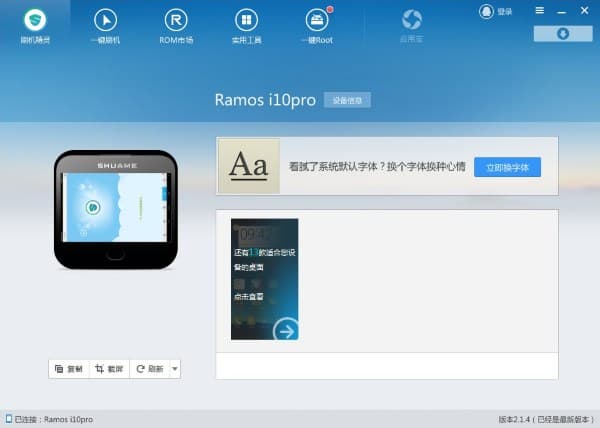Click the blue change font now button
The height and width of the screenshot is (428, 600).
507,167
